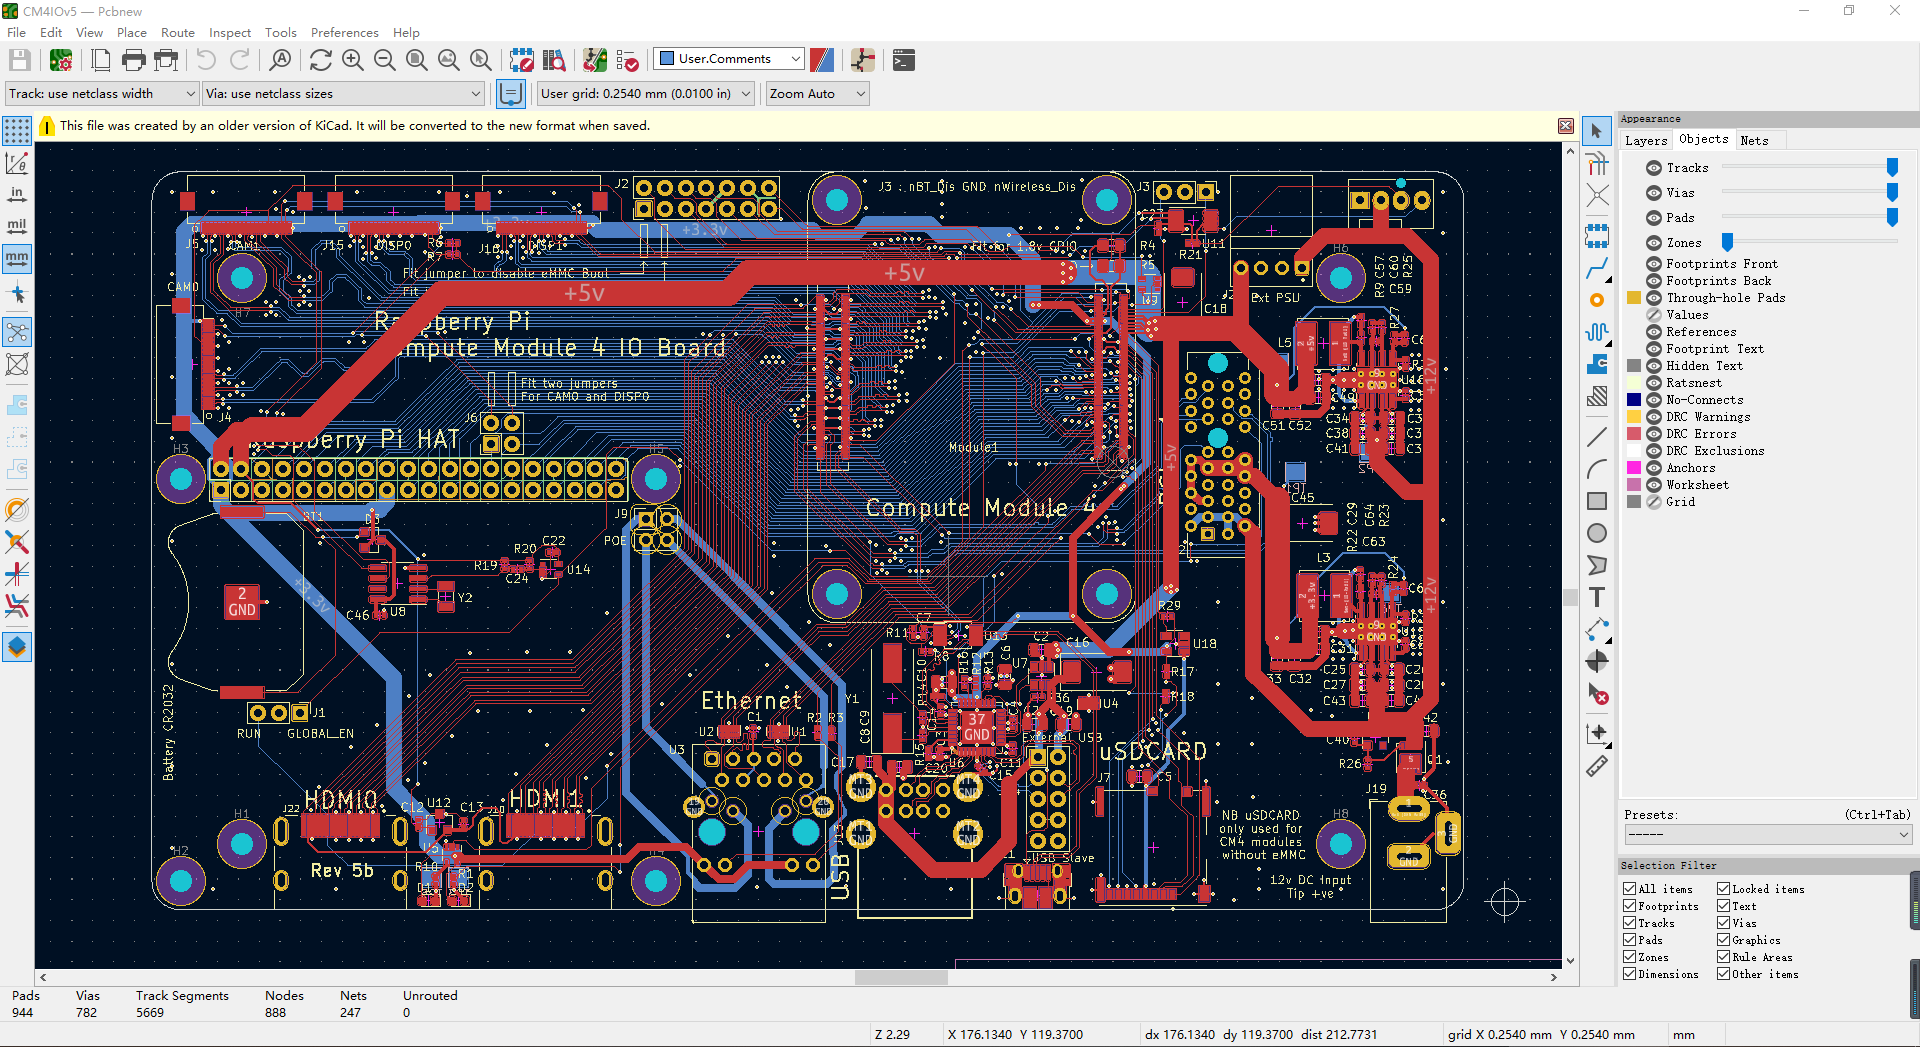Open the Plot dialog

pyautogui.click(x=166, y=60)
